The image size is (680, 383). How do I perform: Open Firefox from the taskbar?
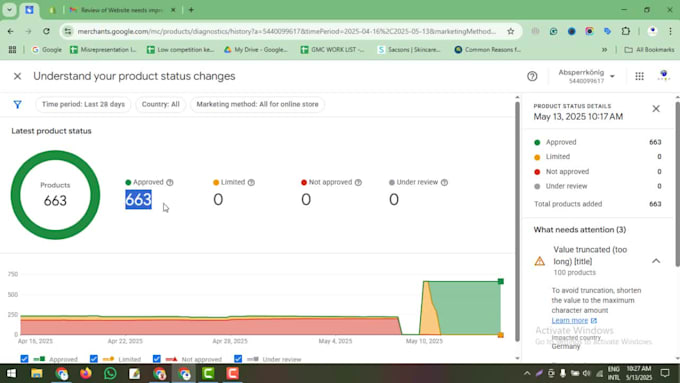86,373
